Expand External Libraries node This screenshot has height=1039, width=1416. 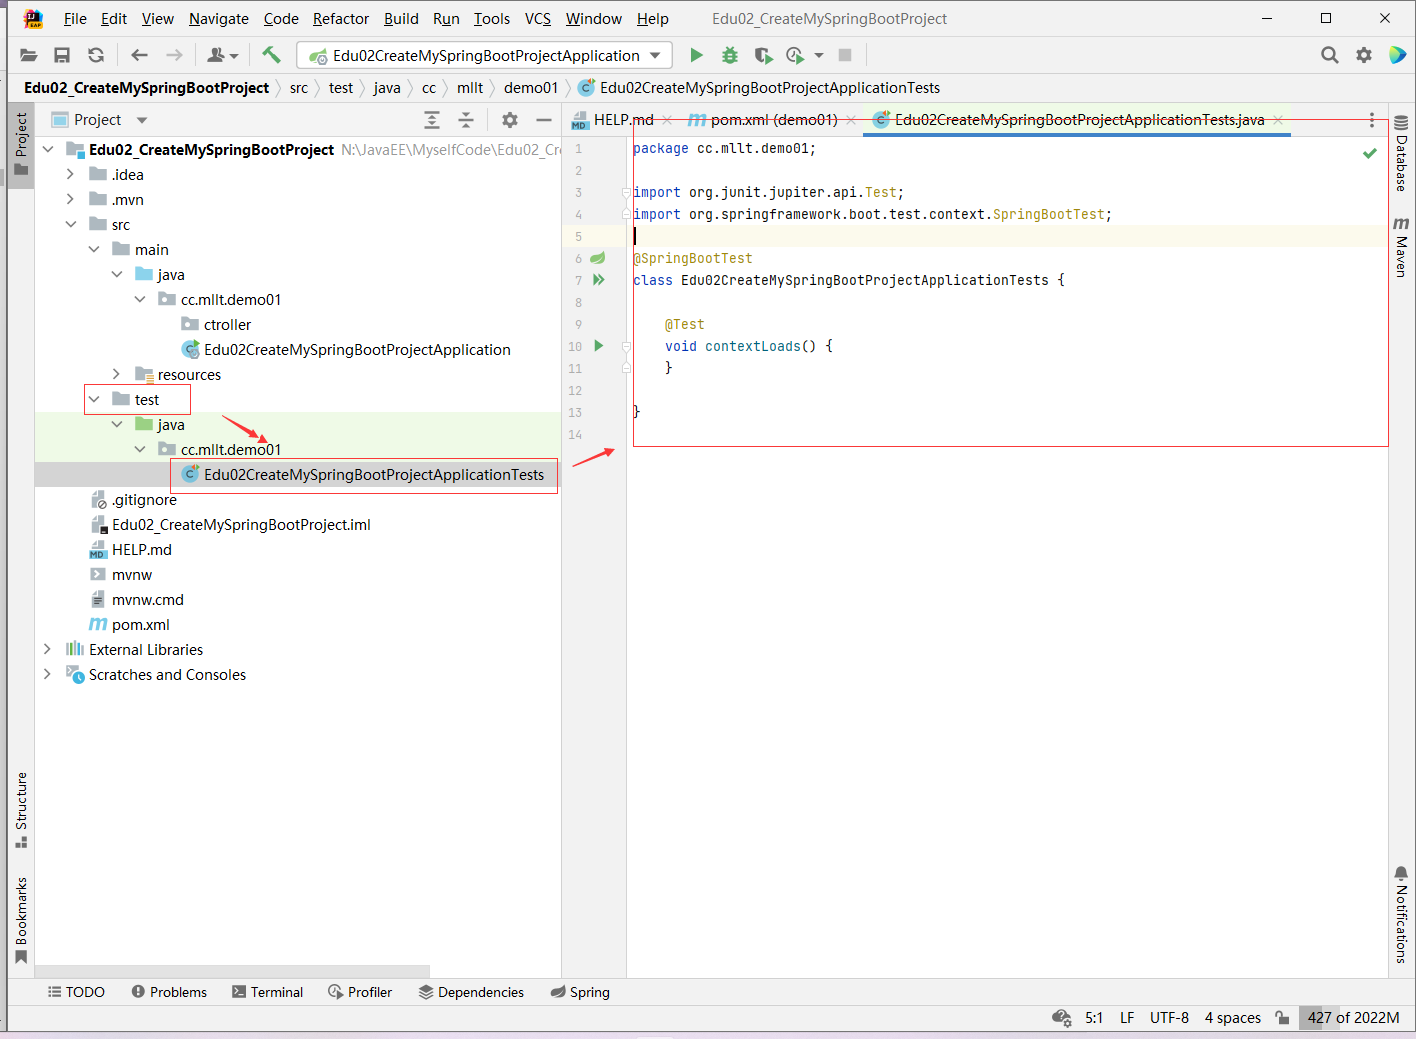[47, 649]
